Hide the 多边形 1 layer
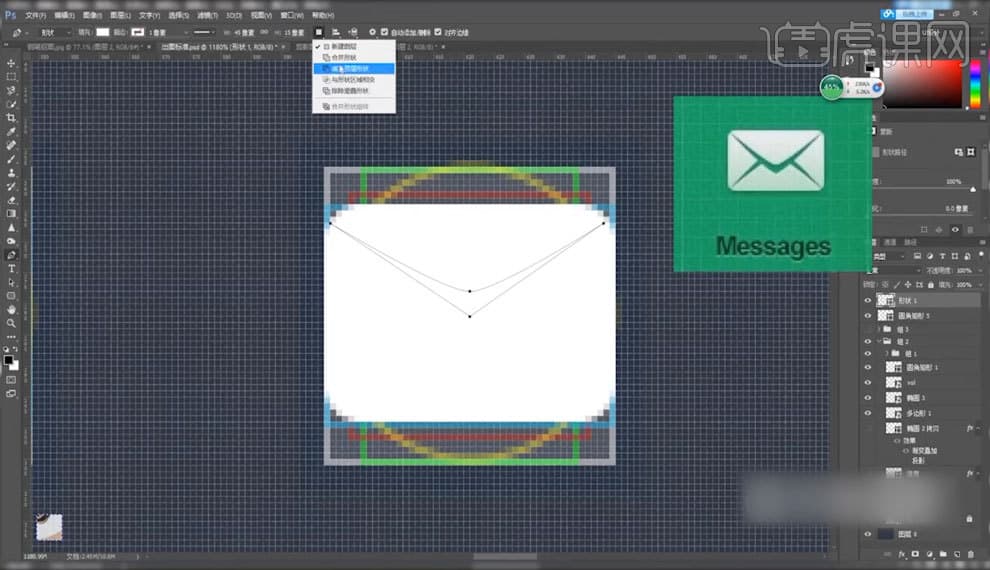 pos(868,413)
